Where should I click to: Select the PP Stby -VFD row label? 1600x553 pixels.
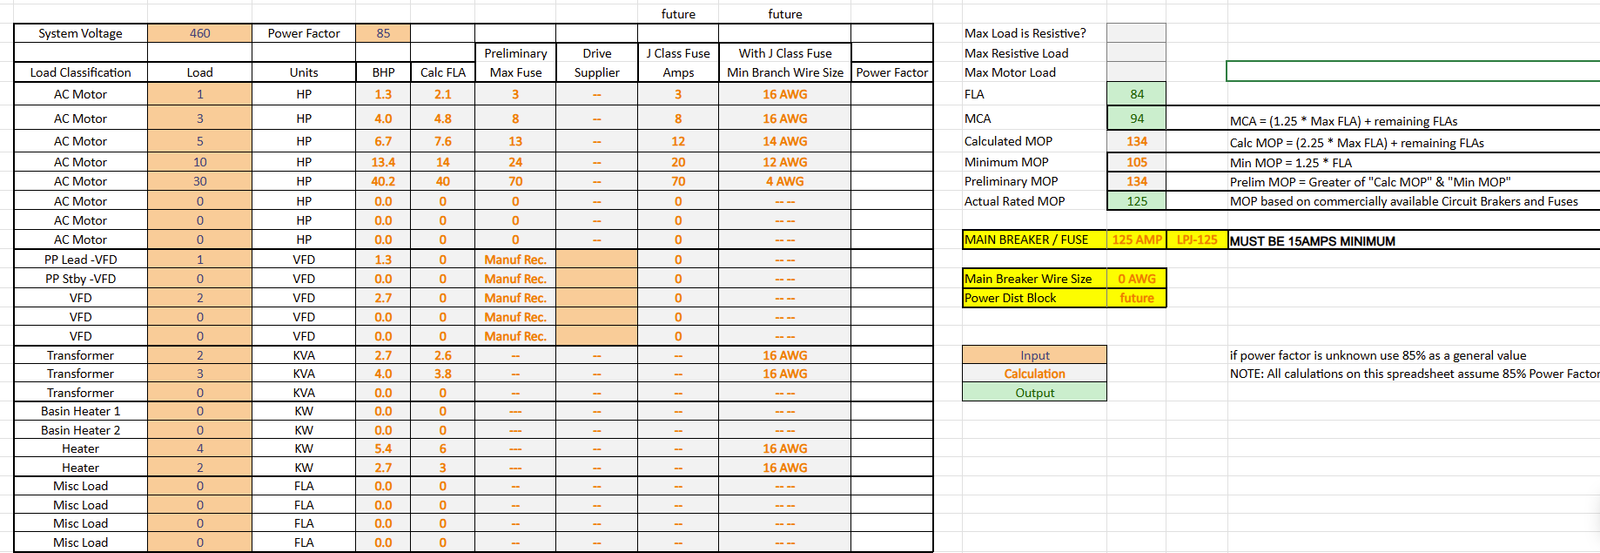[x=81, y=279]
